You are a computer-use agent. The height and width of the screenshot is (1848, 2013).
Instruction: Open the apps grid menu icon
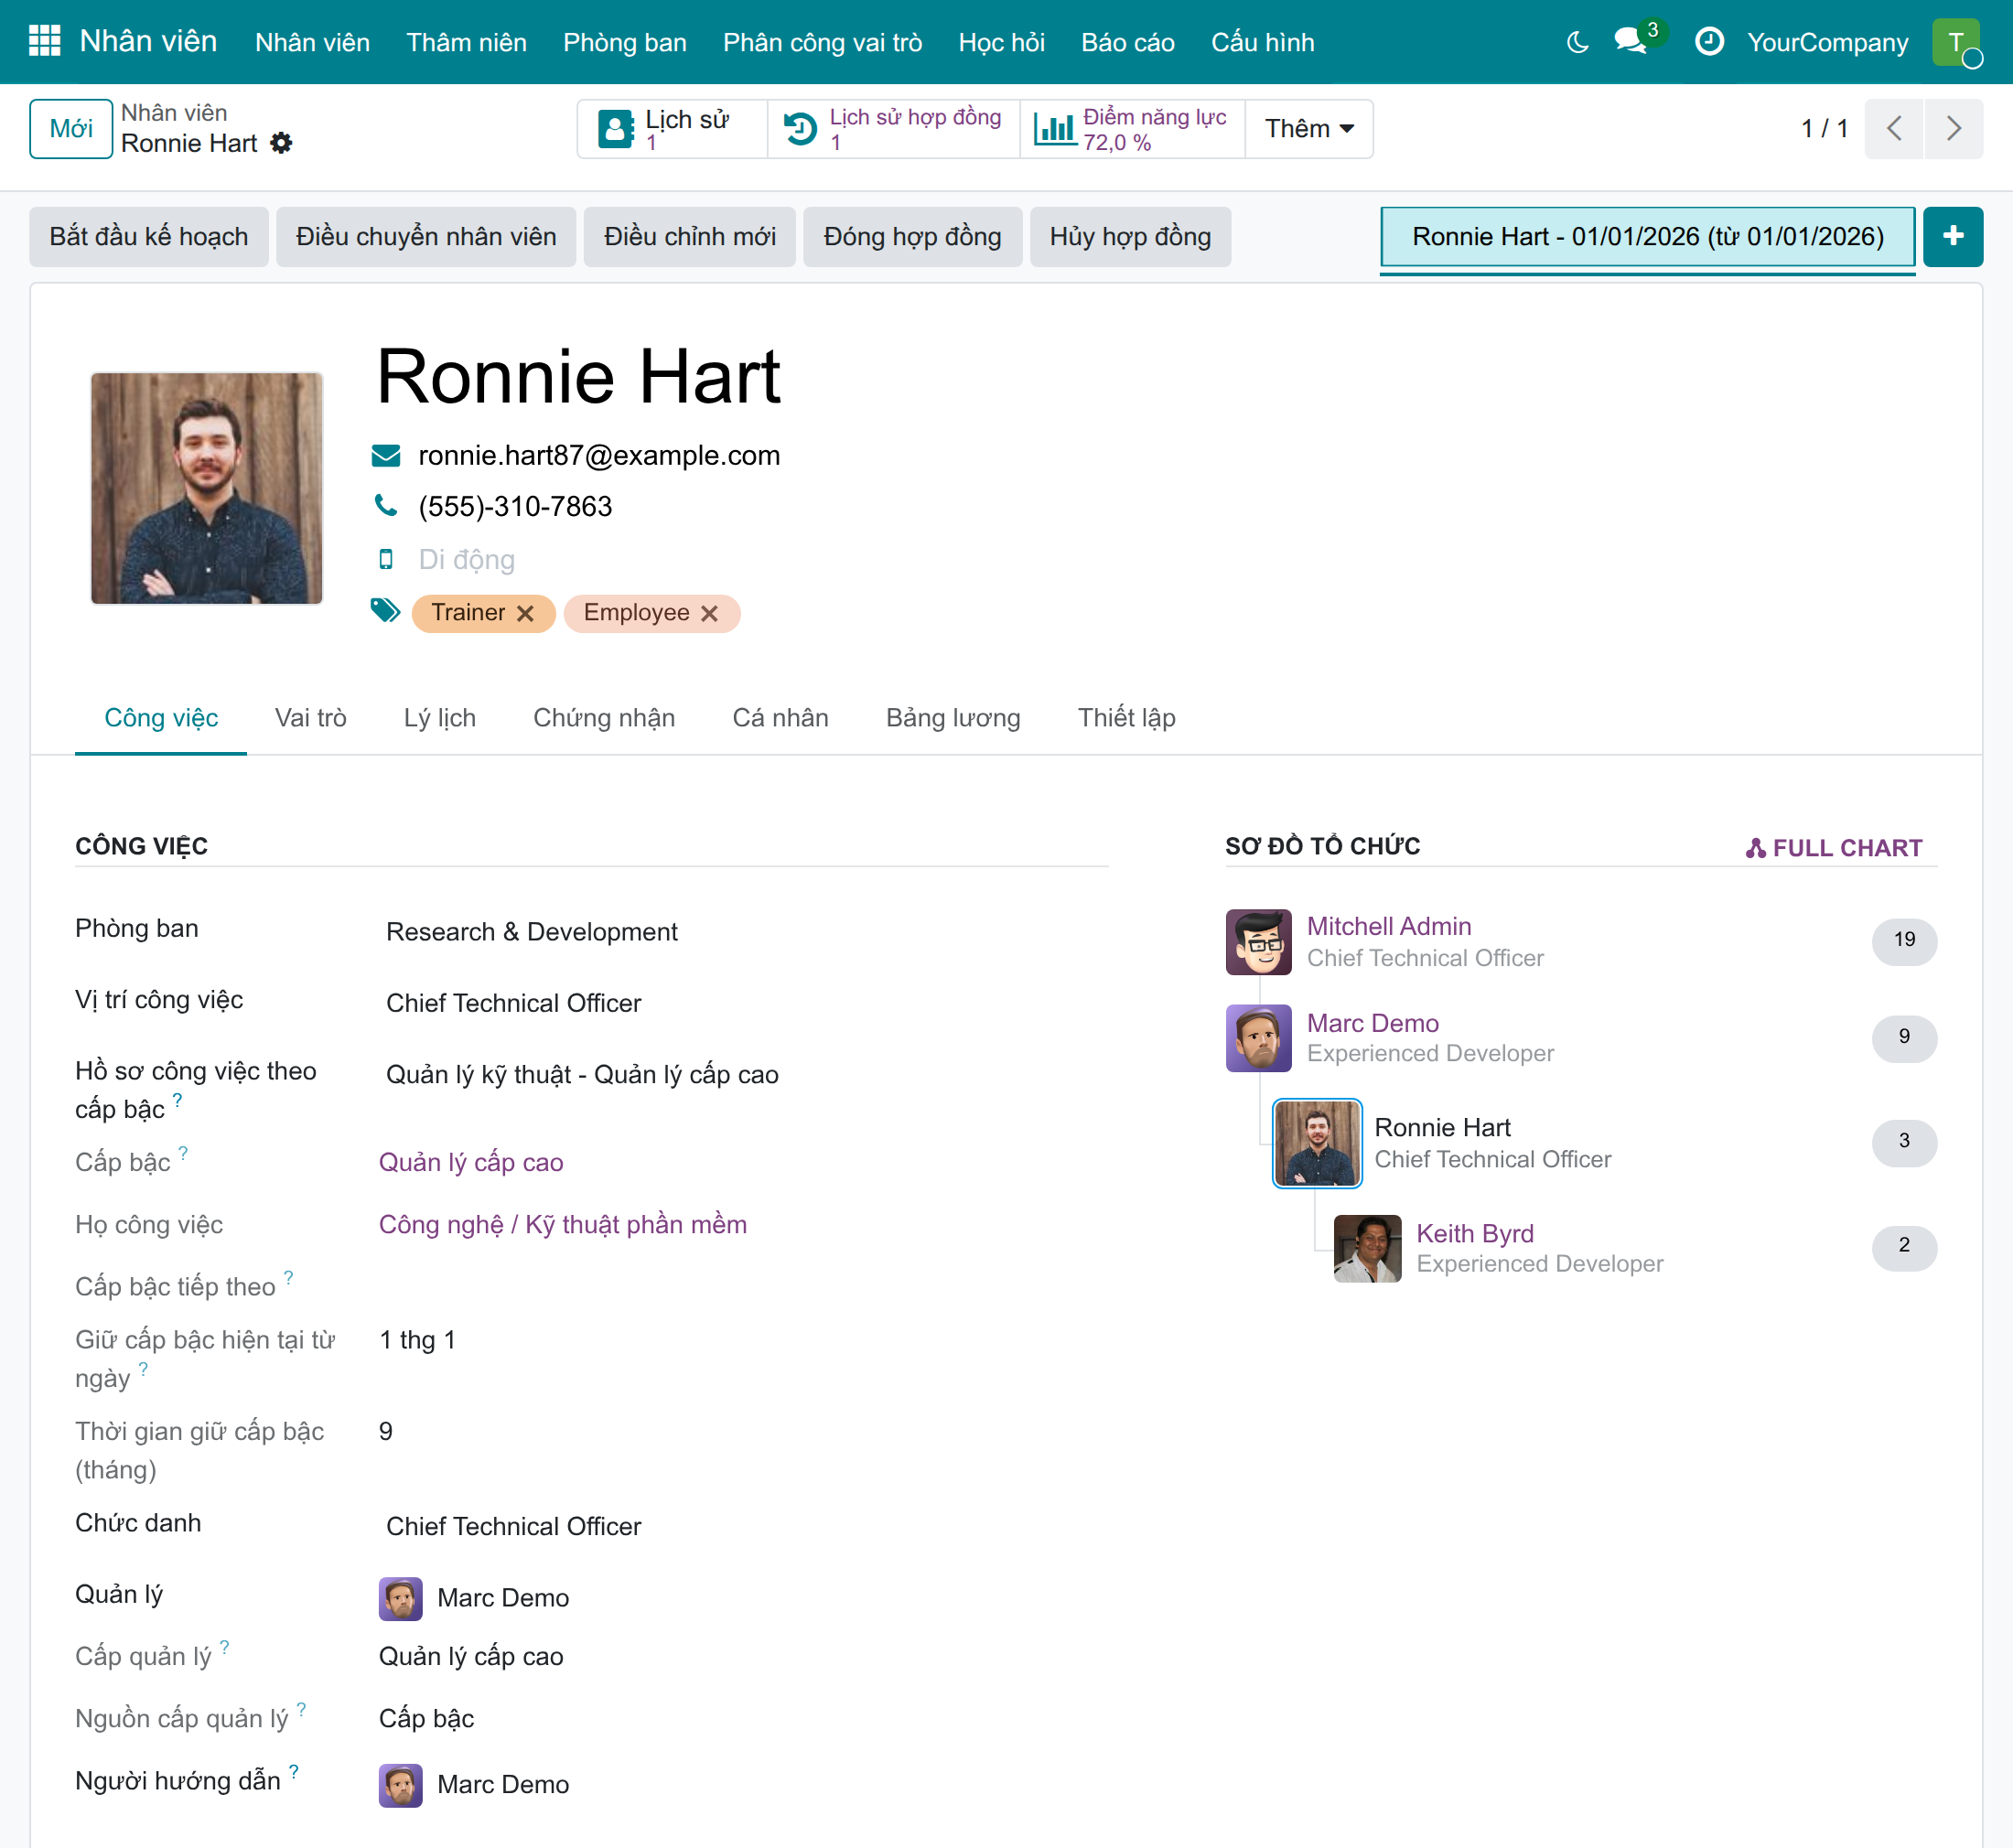[44, 41]
